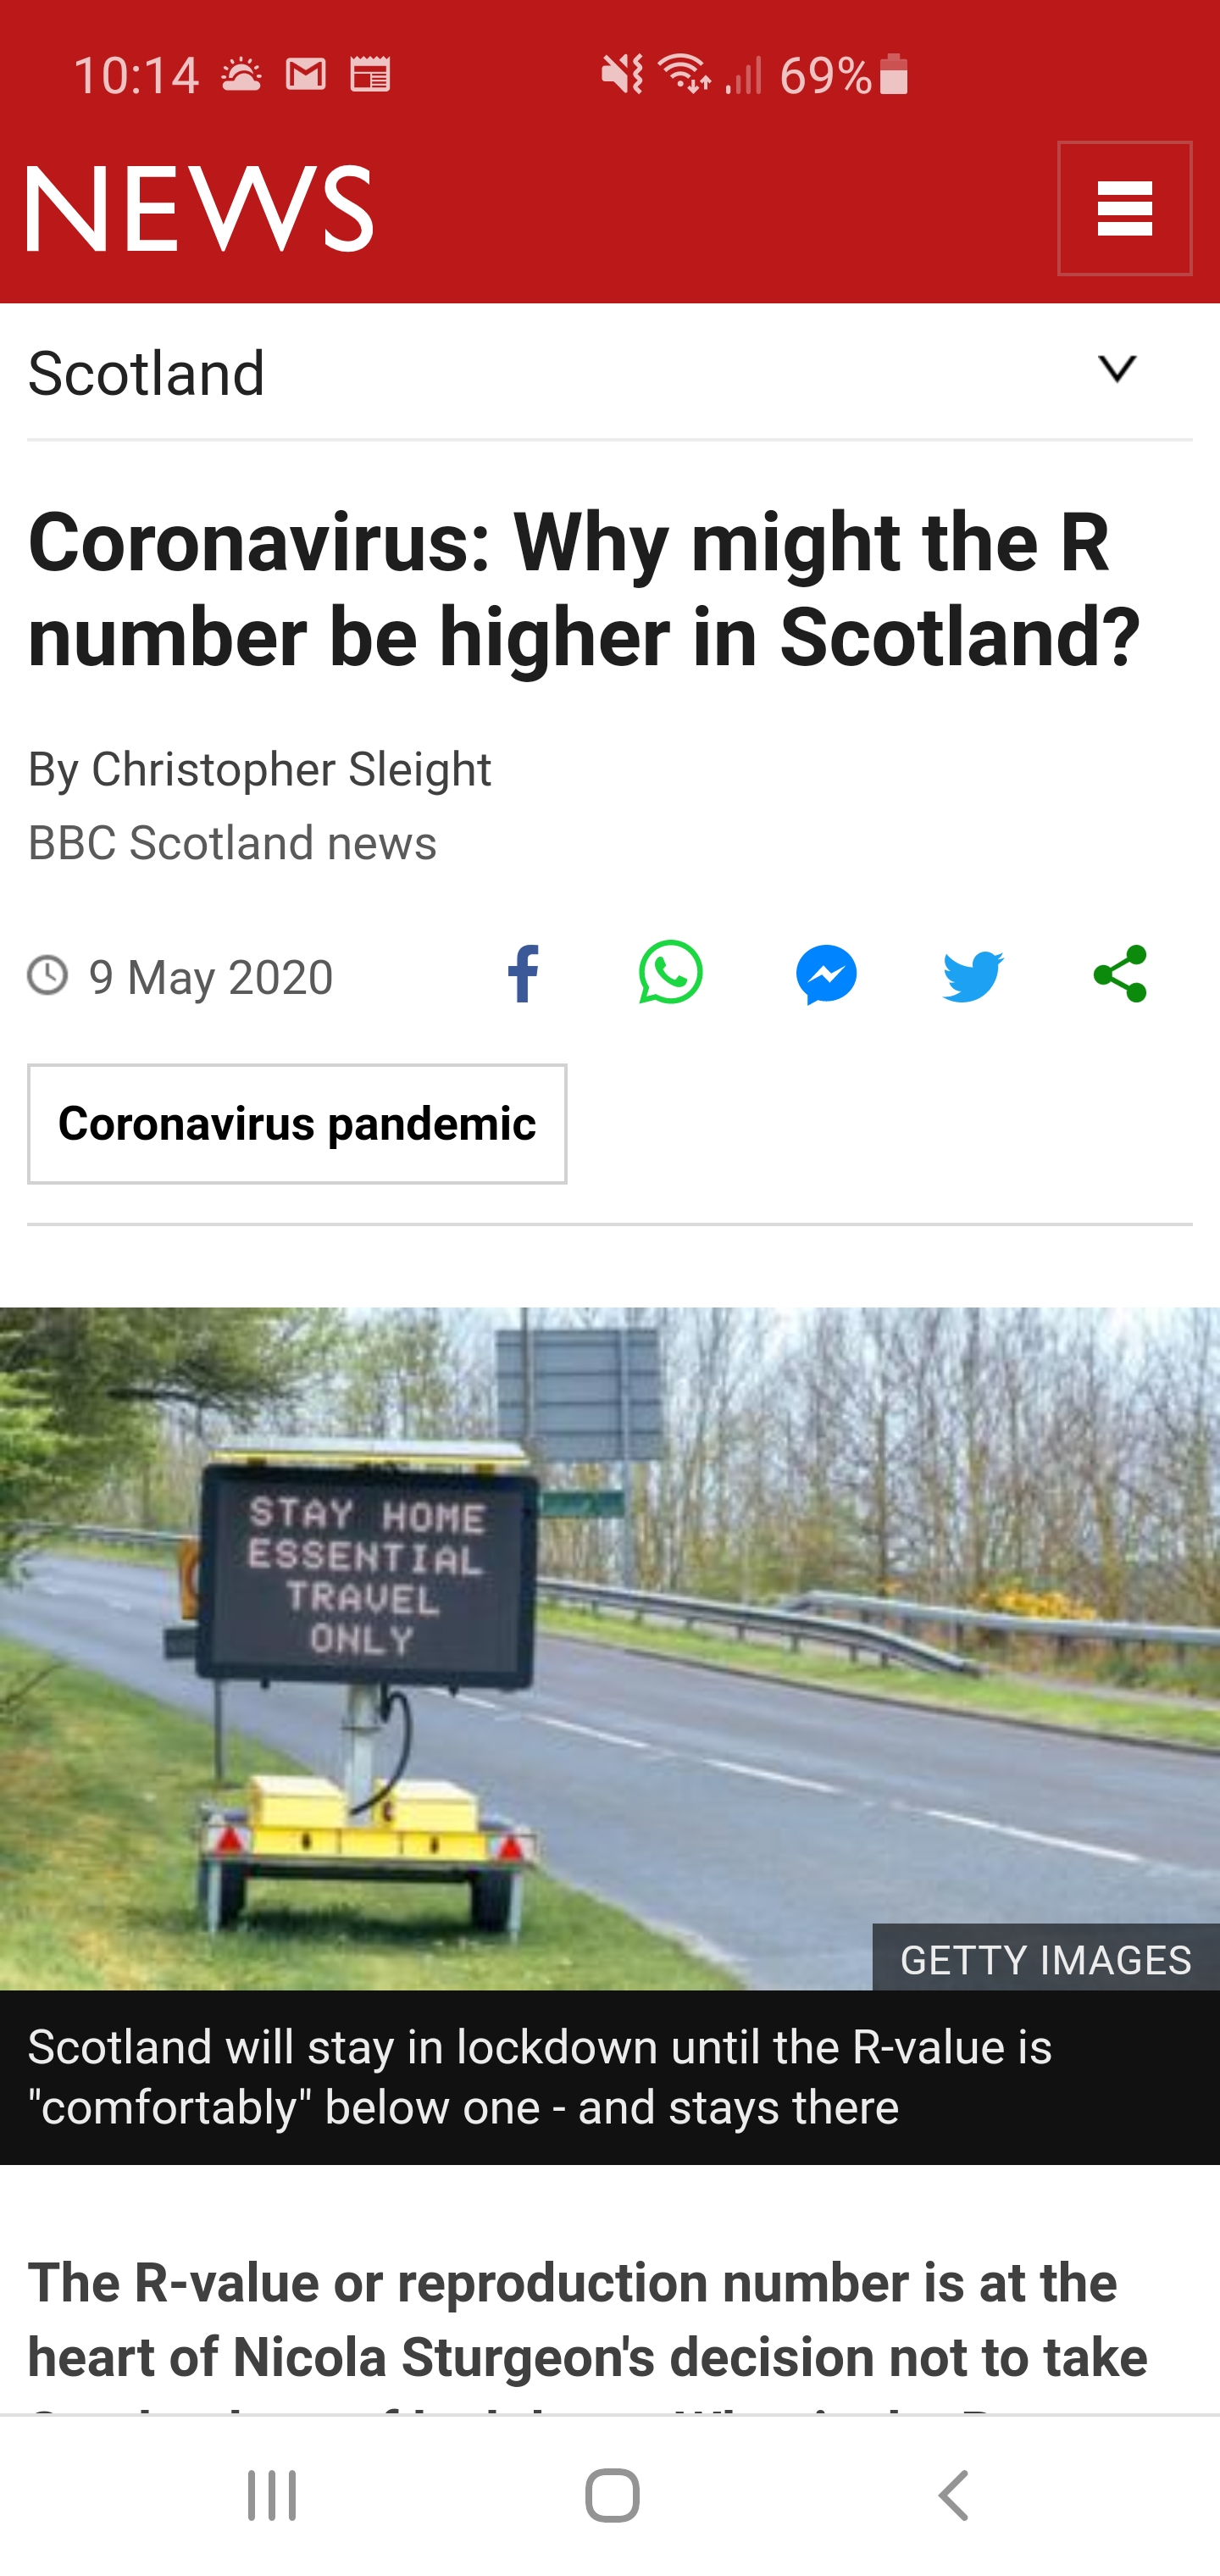Open the recent apps button
This screenshot has height=2576, width=1220.
272,2495
